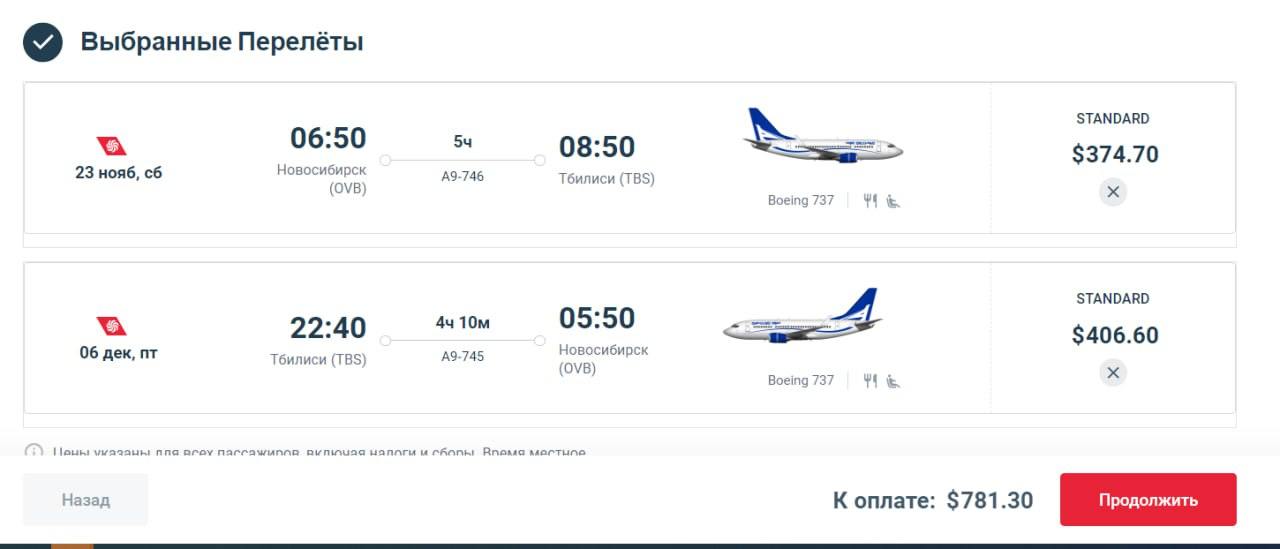Viewport: 1280px width, 549px height.
Task: Click the meal icon on flight A9-745
Action: 870,381
